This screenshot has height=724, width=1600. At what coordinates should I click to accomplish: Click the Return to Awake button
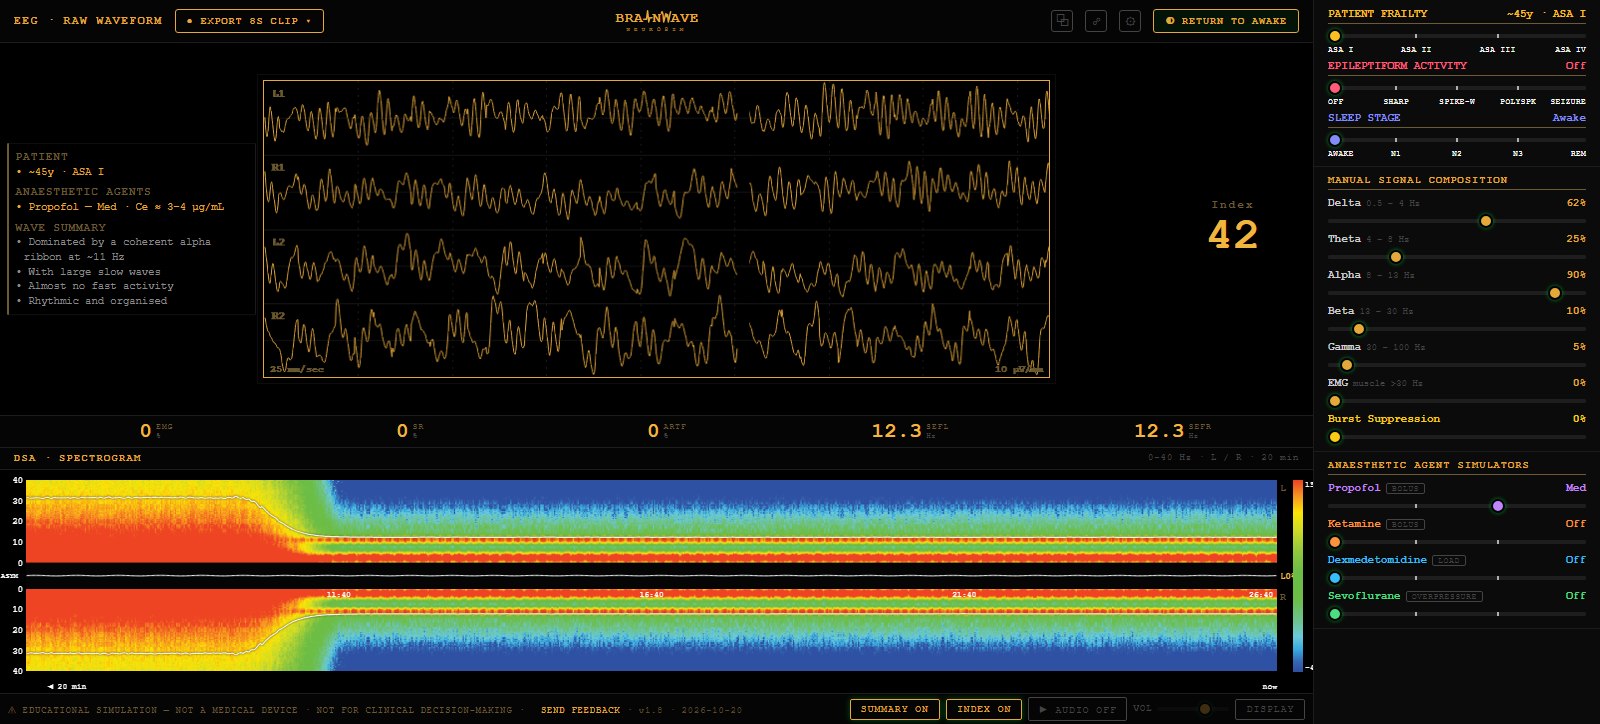[x=1226, y=21]
